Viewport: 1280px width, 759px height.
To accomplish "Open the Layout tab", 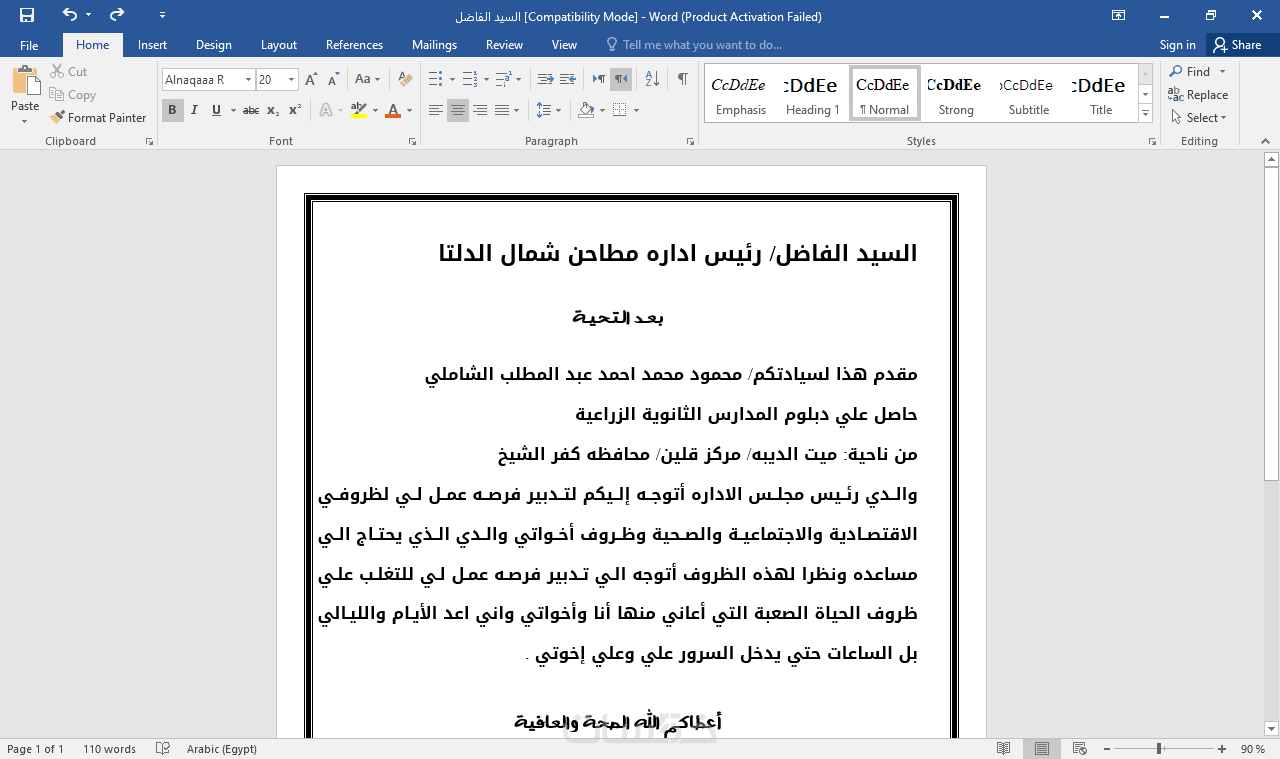I will tap(279, 45).
